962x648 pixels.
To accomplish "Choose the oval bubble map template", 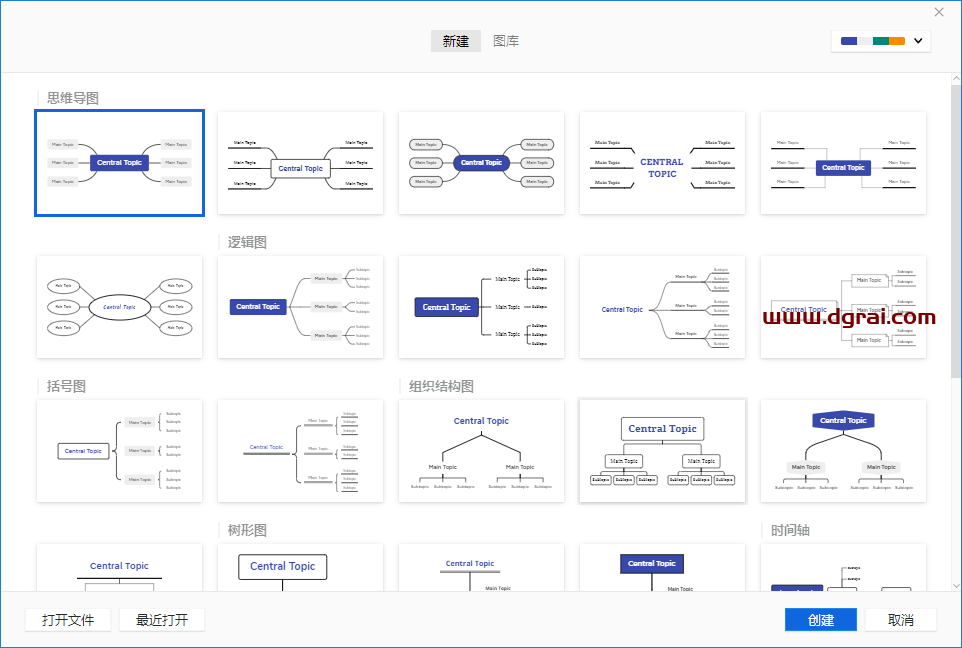I will pos(120,307).
